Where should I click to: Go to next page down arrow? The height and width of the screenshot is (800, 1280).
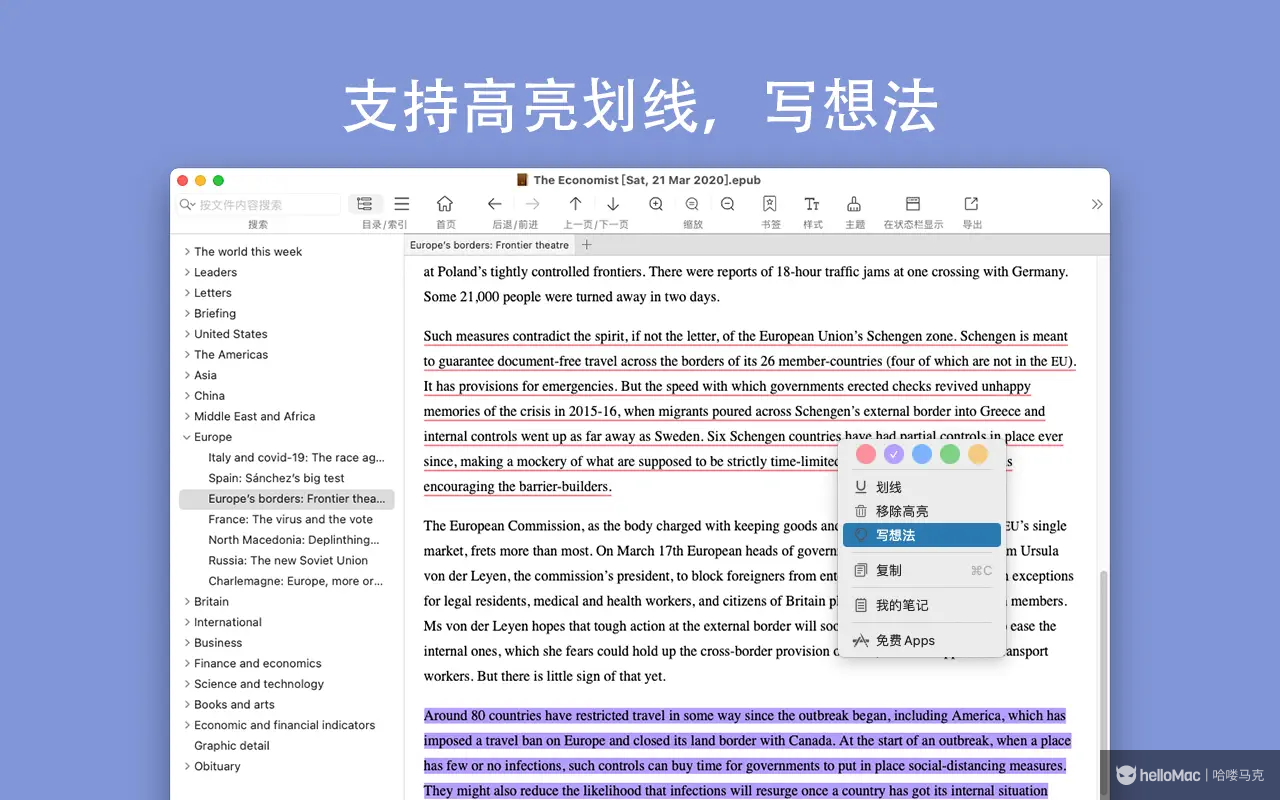click(613, 204)
